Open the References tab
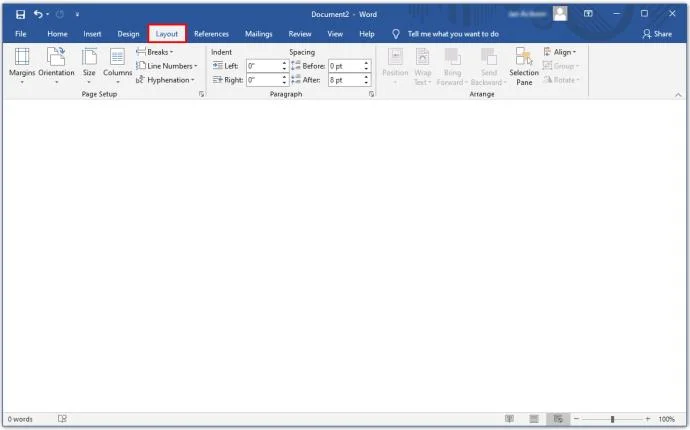 (x=211, y=34)
